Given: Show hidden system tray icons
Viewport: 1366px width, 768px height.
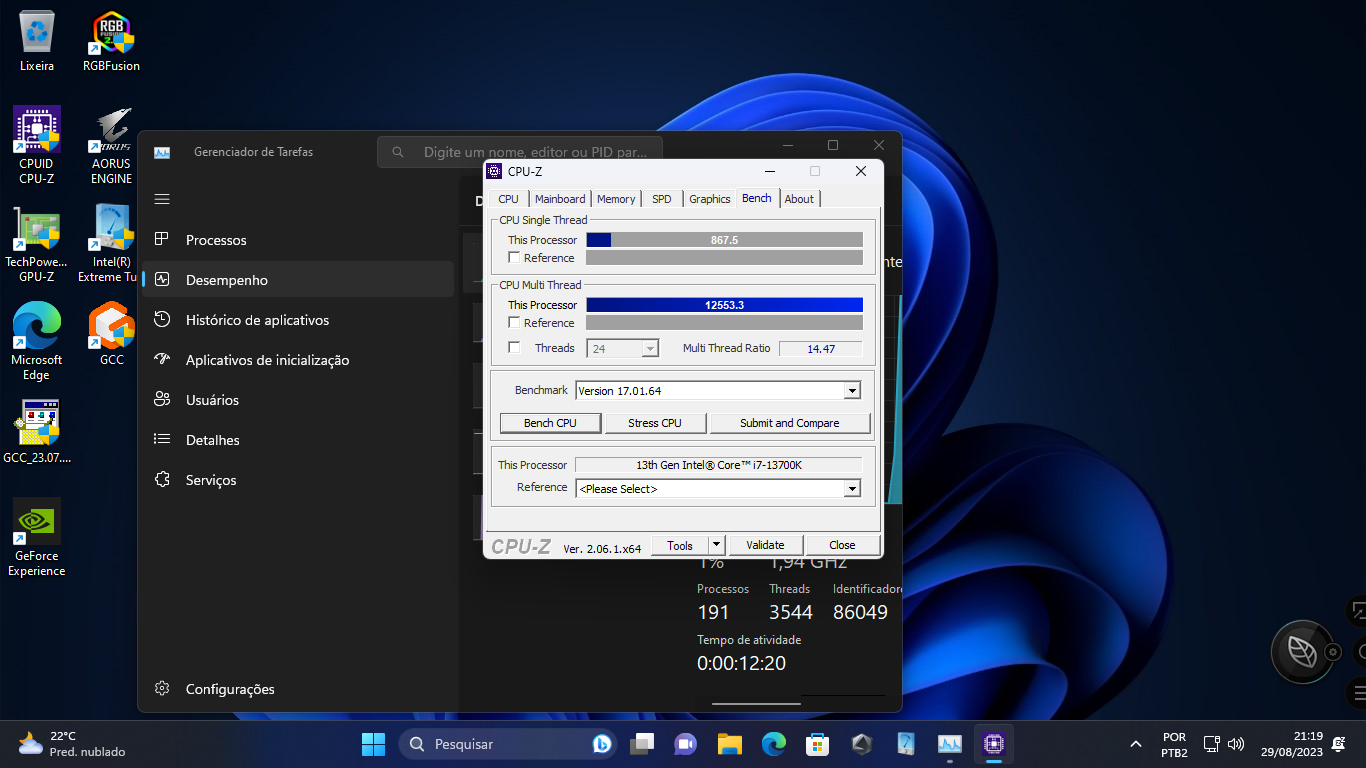Looking at the screenshot, I should click(x=1135, y=744).
